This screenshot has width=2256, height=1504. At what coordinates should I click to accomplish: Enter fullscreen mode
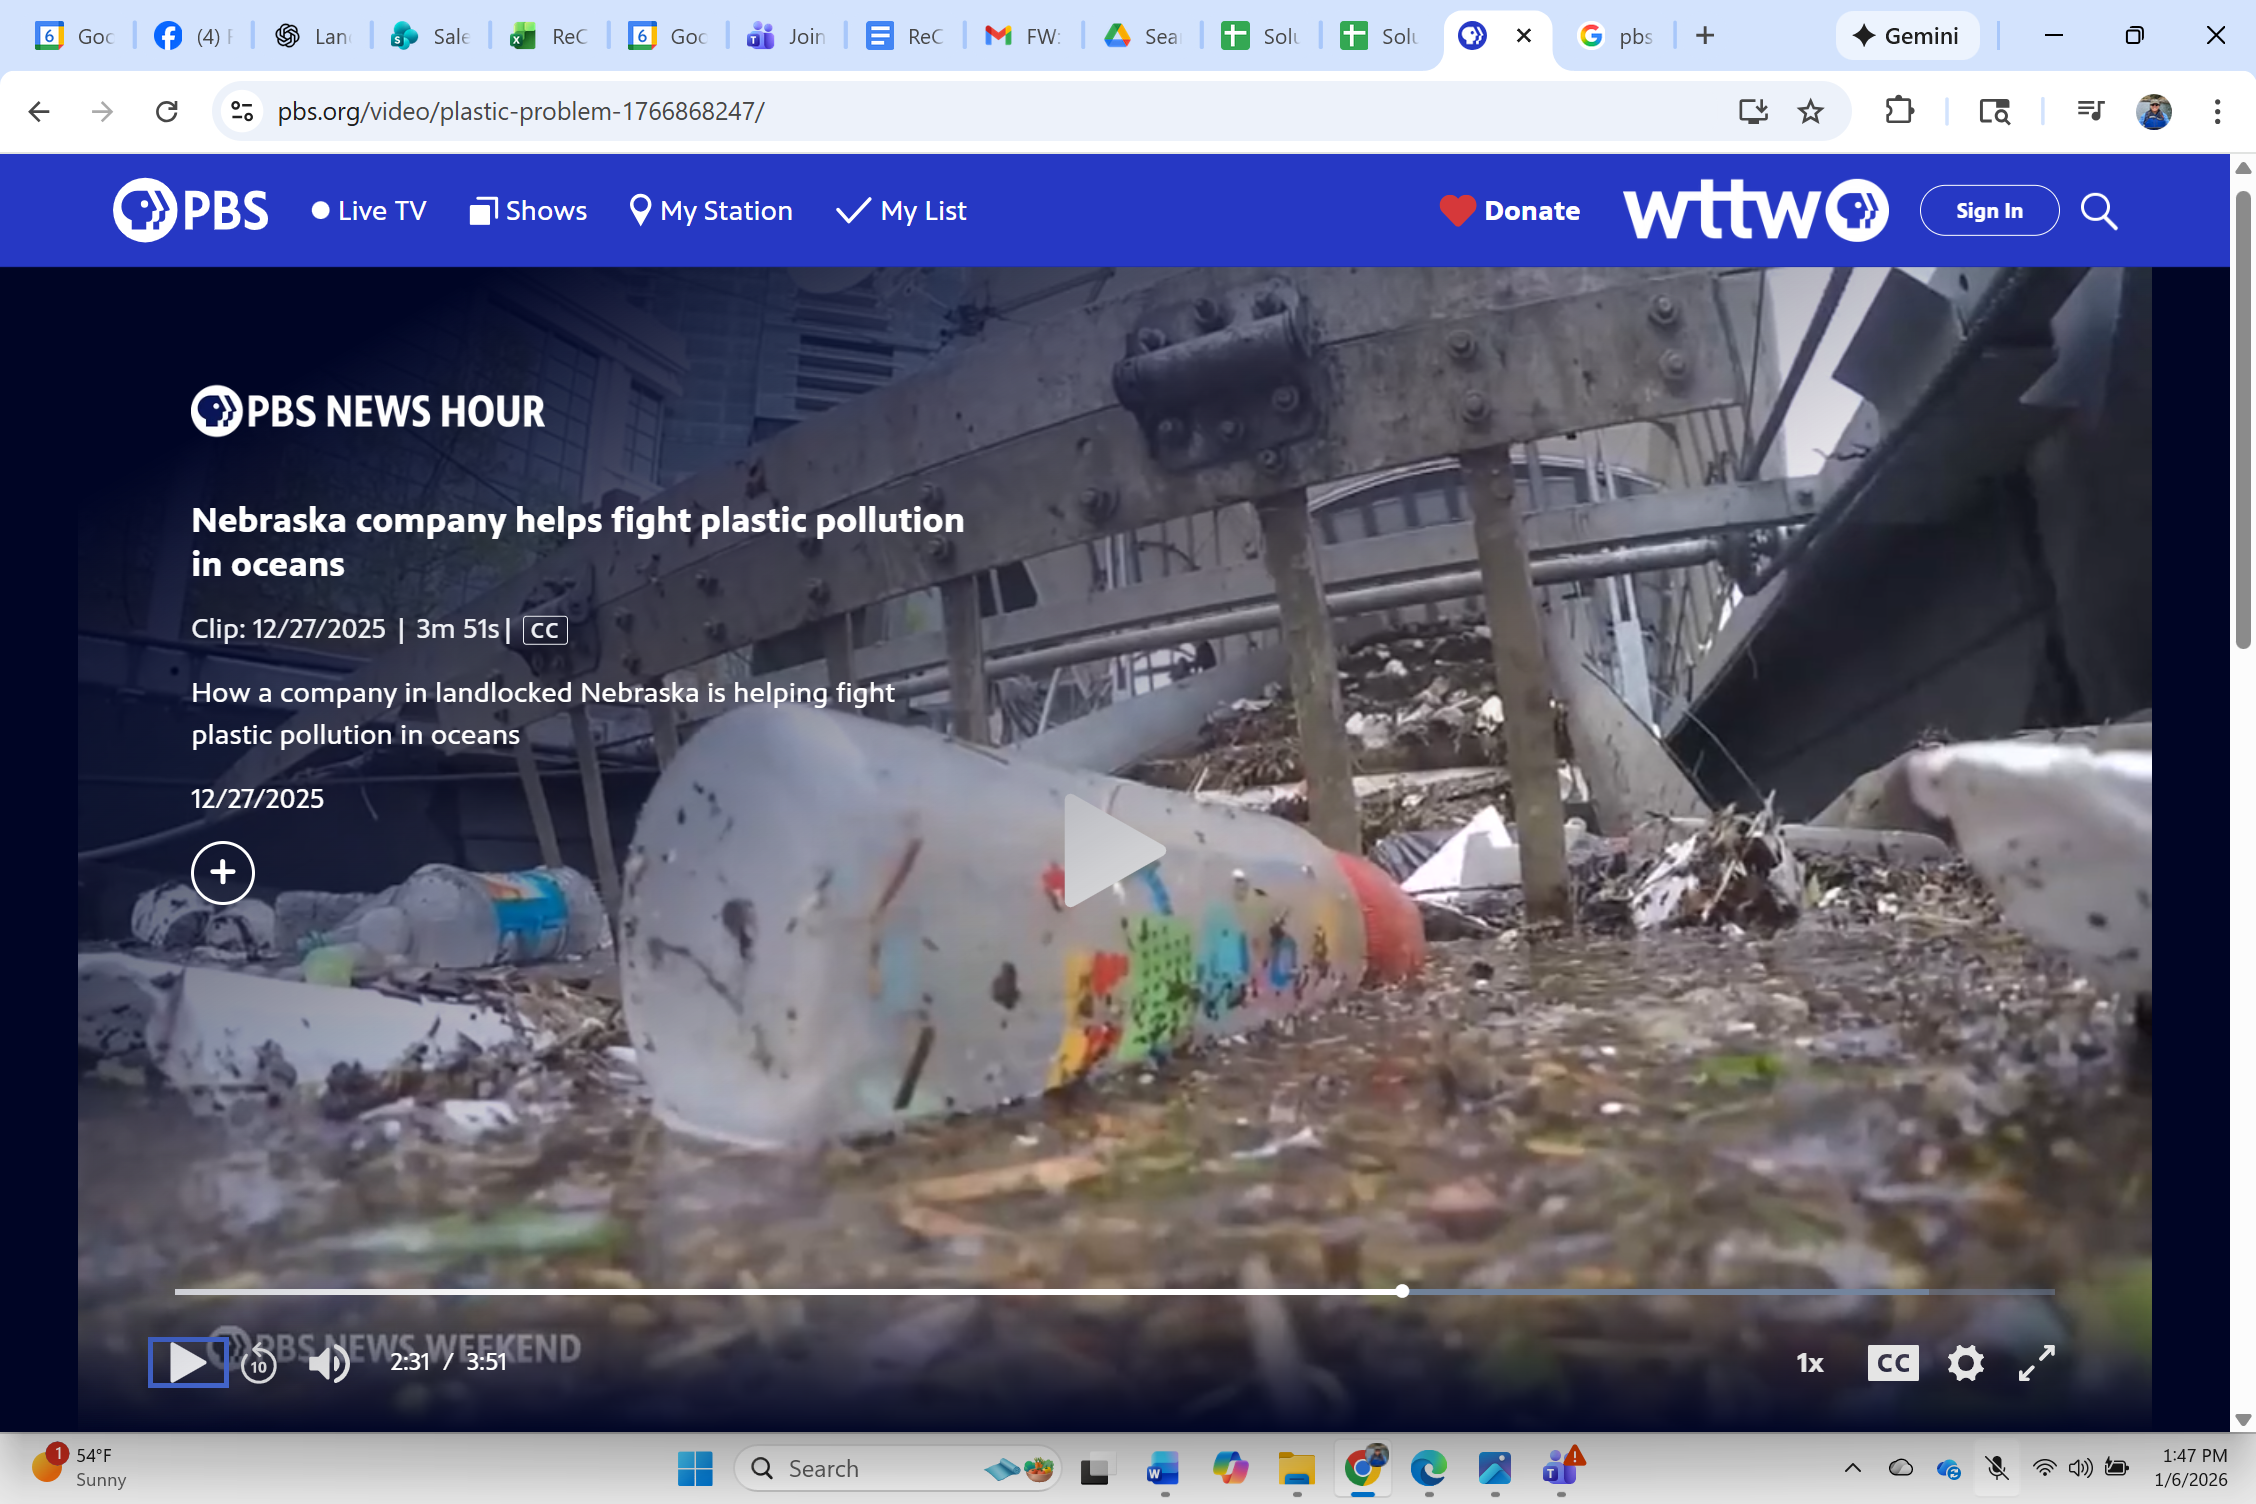(2037, 1362)
